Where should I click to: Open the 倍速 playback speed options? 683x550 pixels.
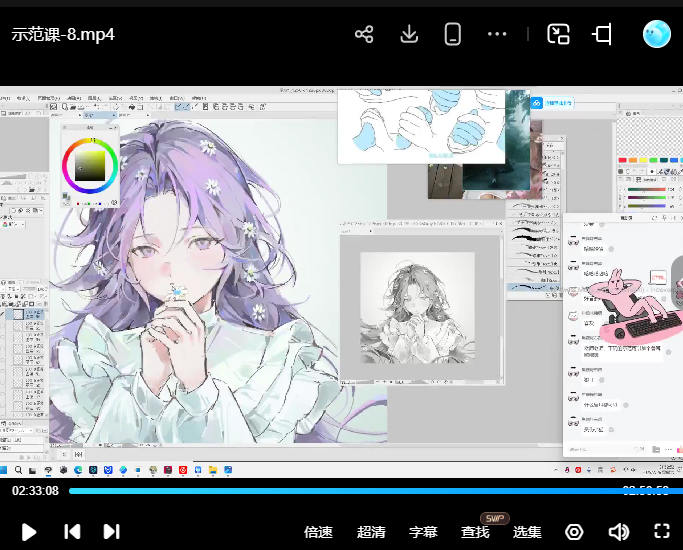[x=318, y=532]
